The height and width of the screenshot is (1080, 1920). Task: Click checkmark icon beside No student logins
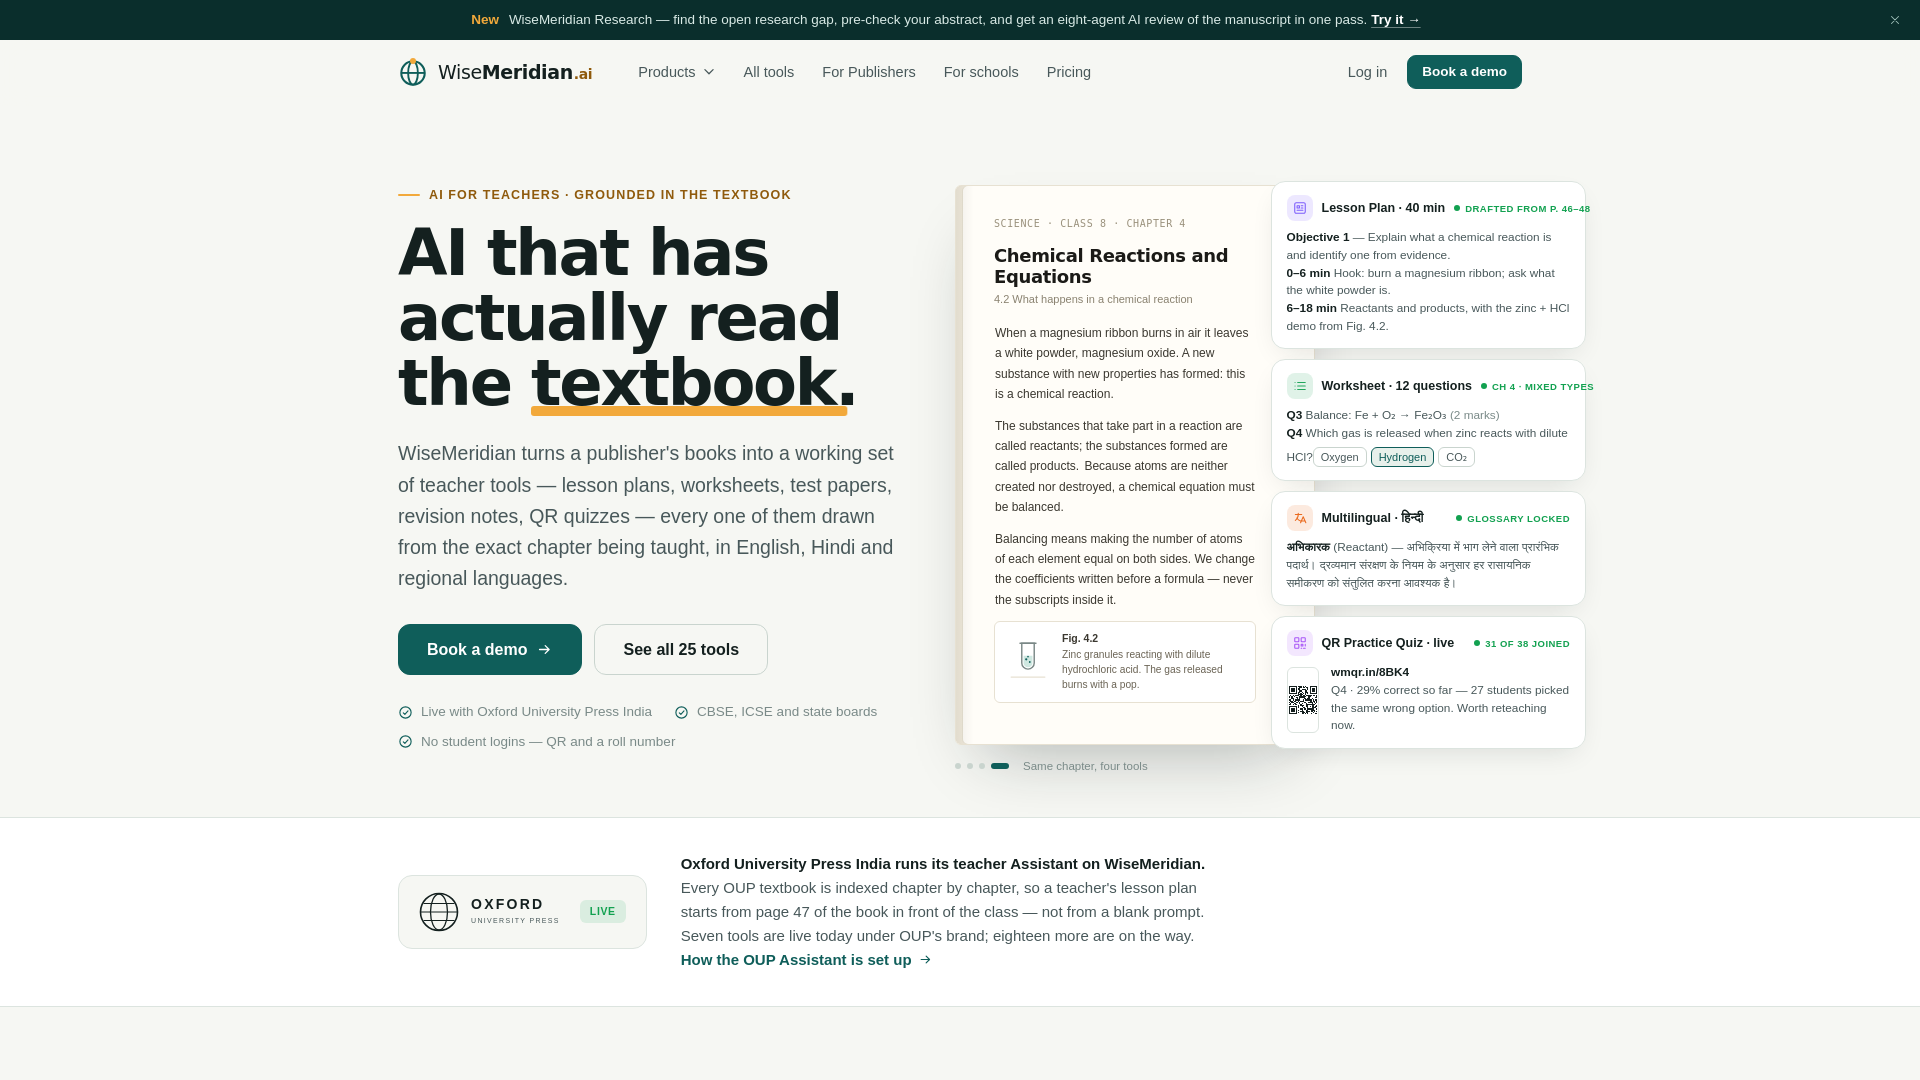click(x=405, y=742)
